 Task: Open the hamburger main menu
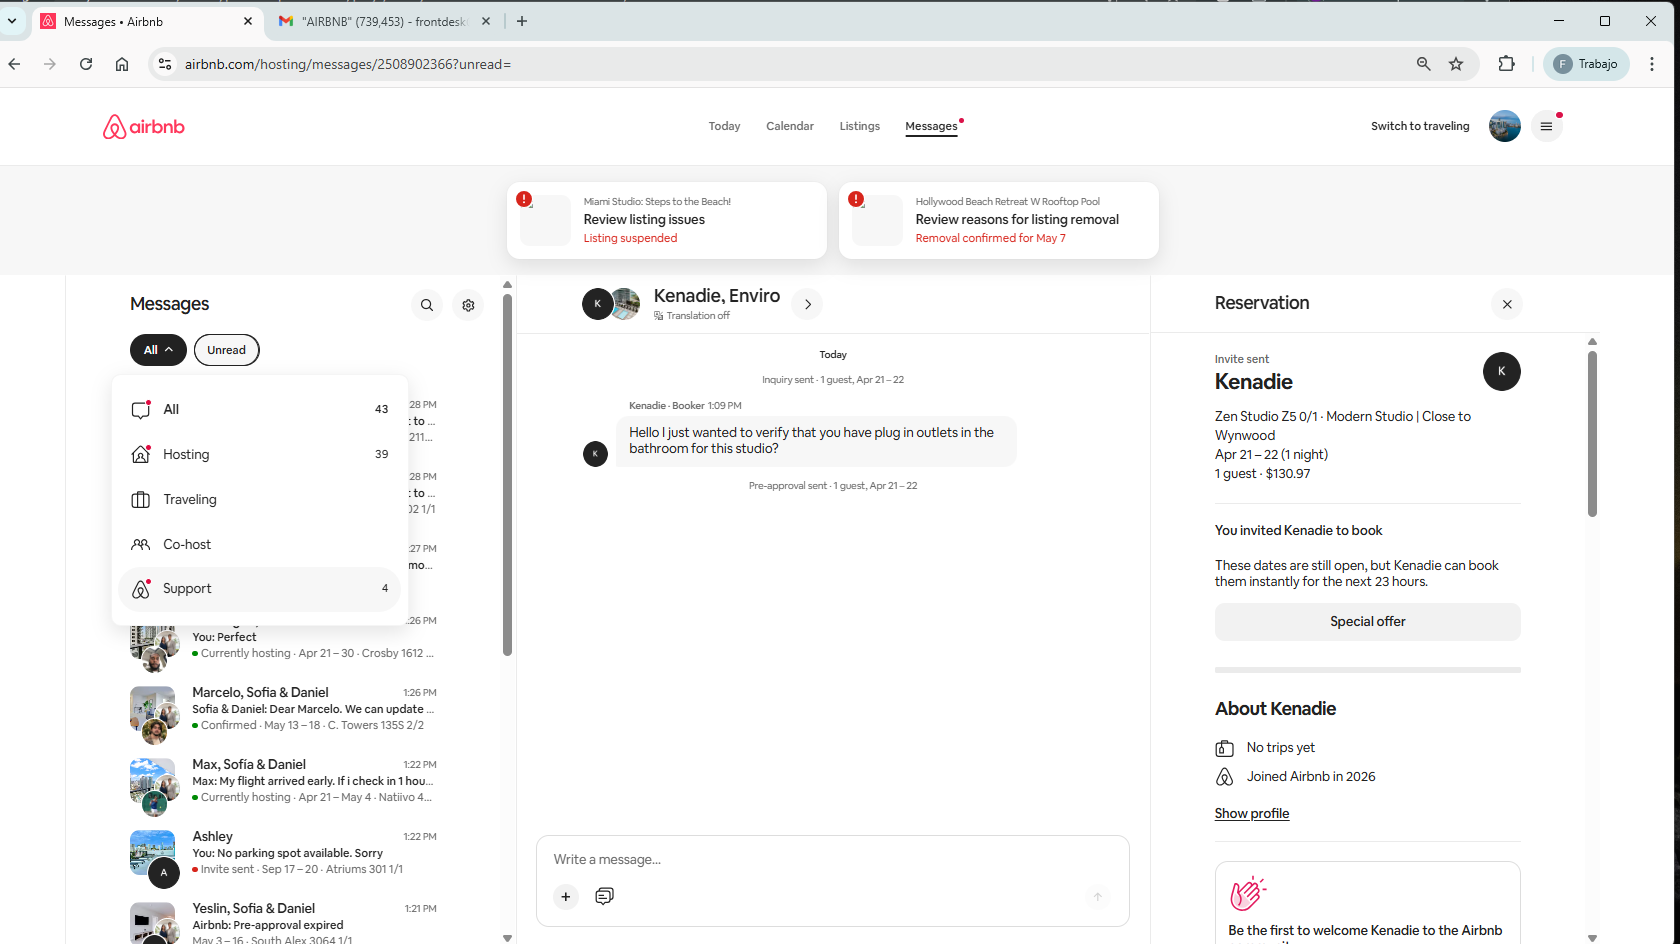pyautogui.click(x=1546, y=127)
